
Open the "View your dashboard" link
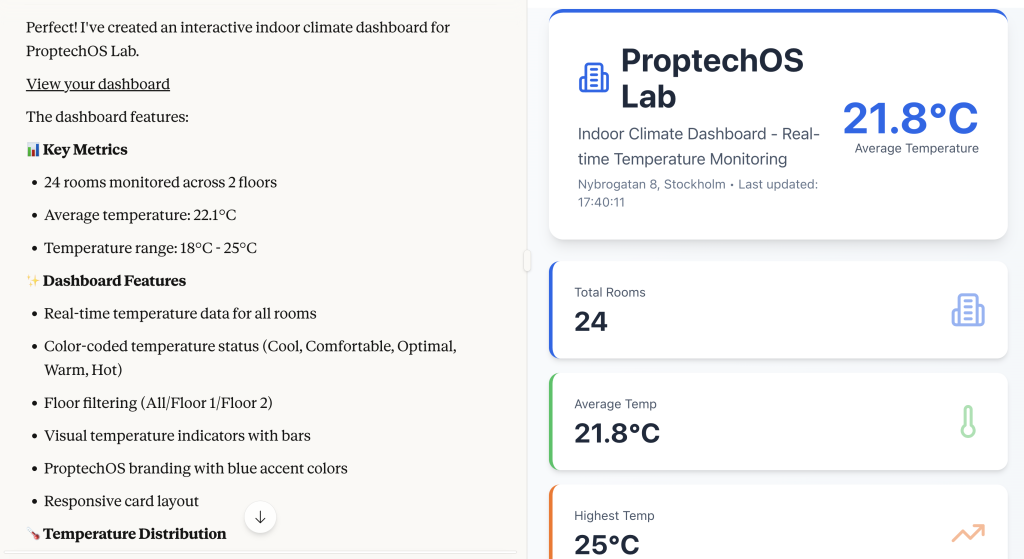click(98, 84)
